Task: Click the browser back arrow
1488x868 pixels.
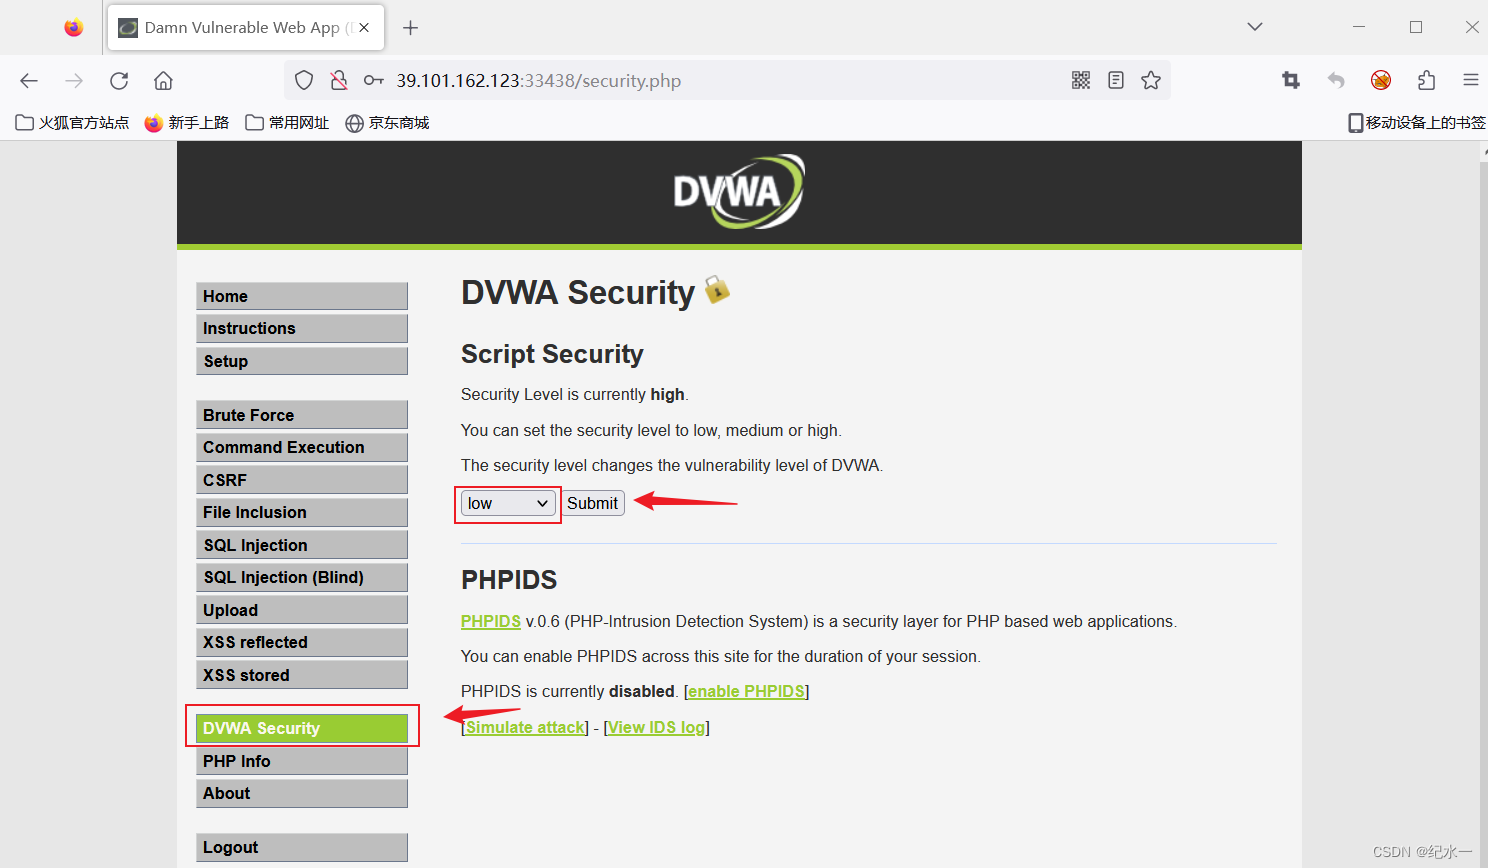Action: pyautogui.click(x=29, y=81)
